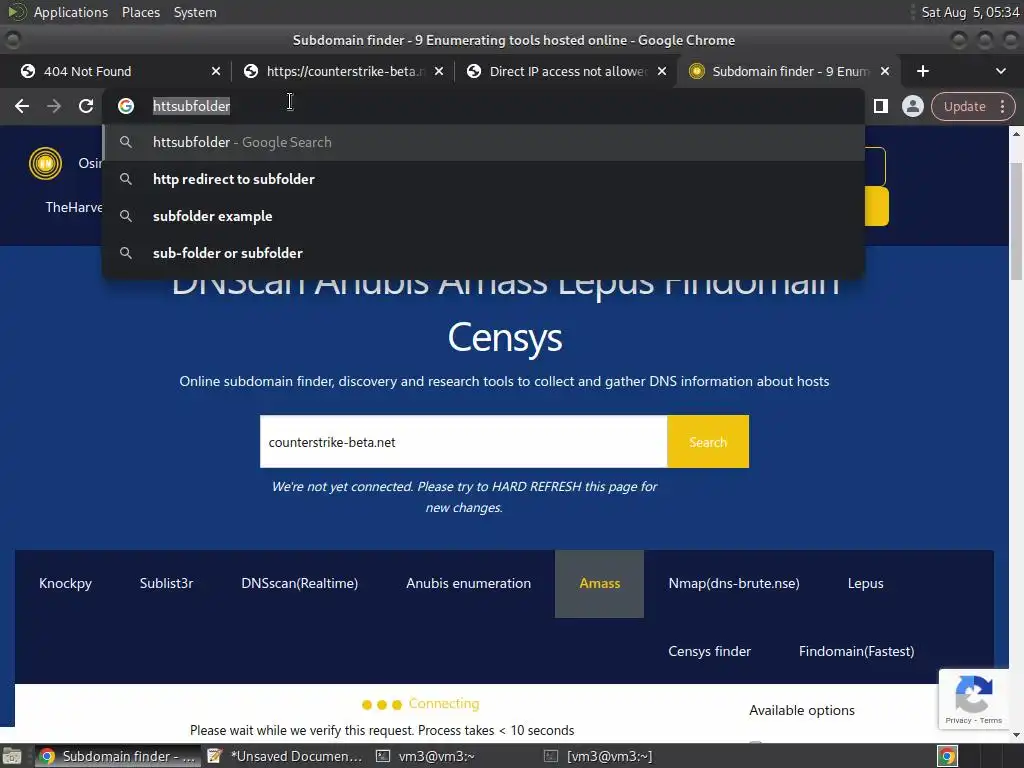Click search icon beside 'subfolder example'
Image resolution: width=1024 pixels, height=768 pixels.
(x=125, y=216)
